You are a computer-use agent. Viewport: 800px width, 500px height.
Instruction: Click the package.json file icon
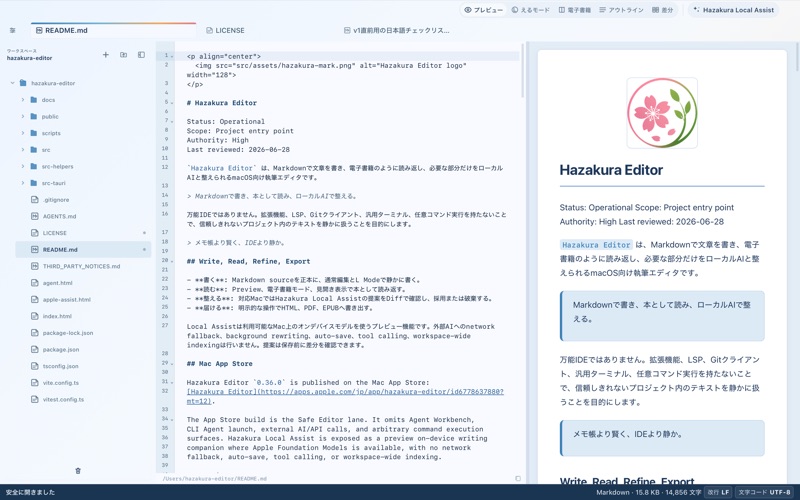coord(35,349)
